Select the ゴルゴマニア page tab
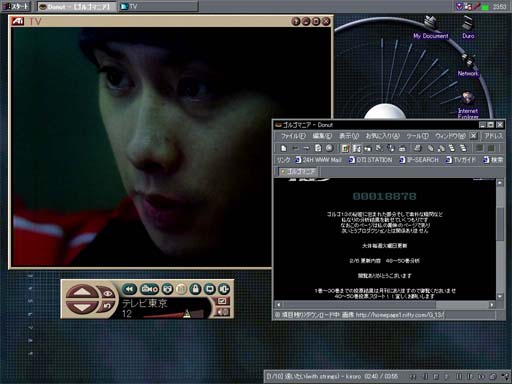Screen dimensions: 512x384 (x=298, y=172)
